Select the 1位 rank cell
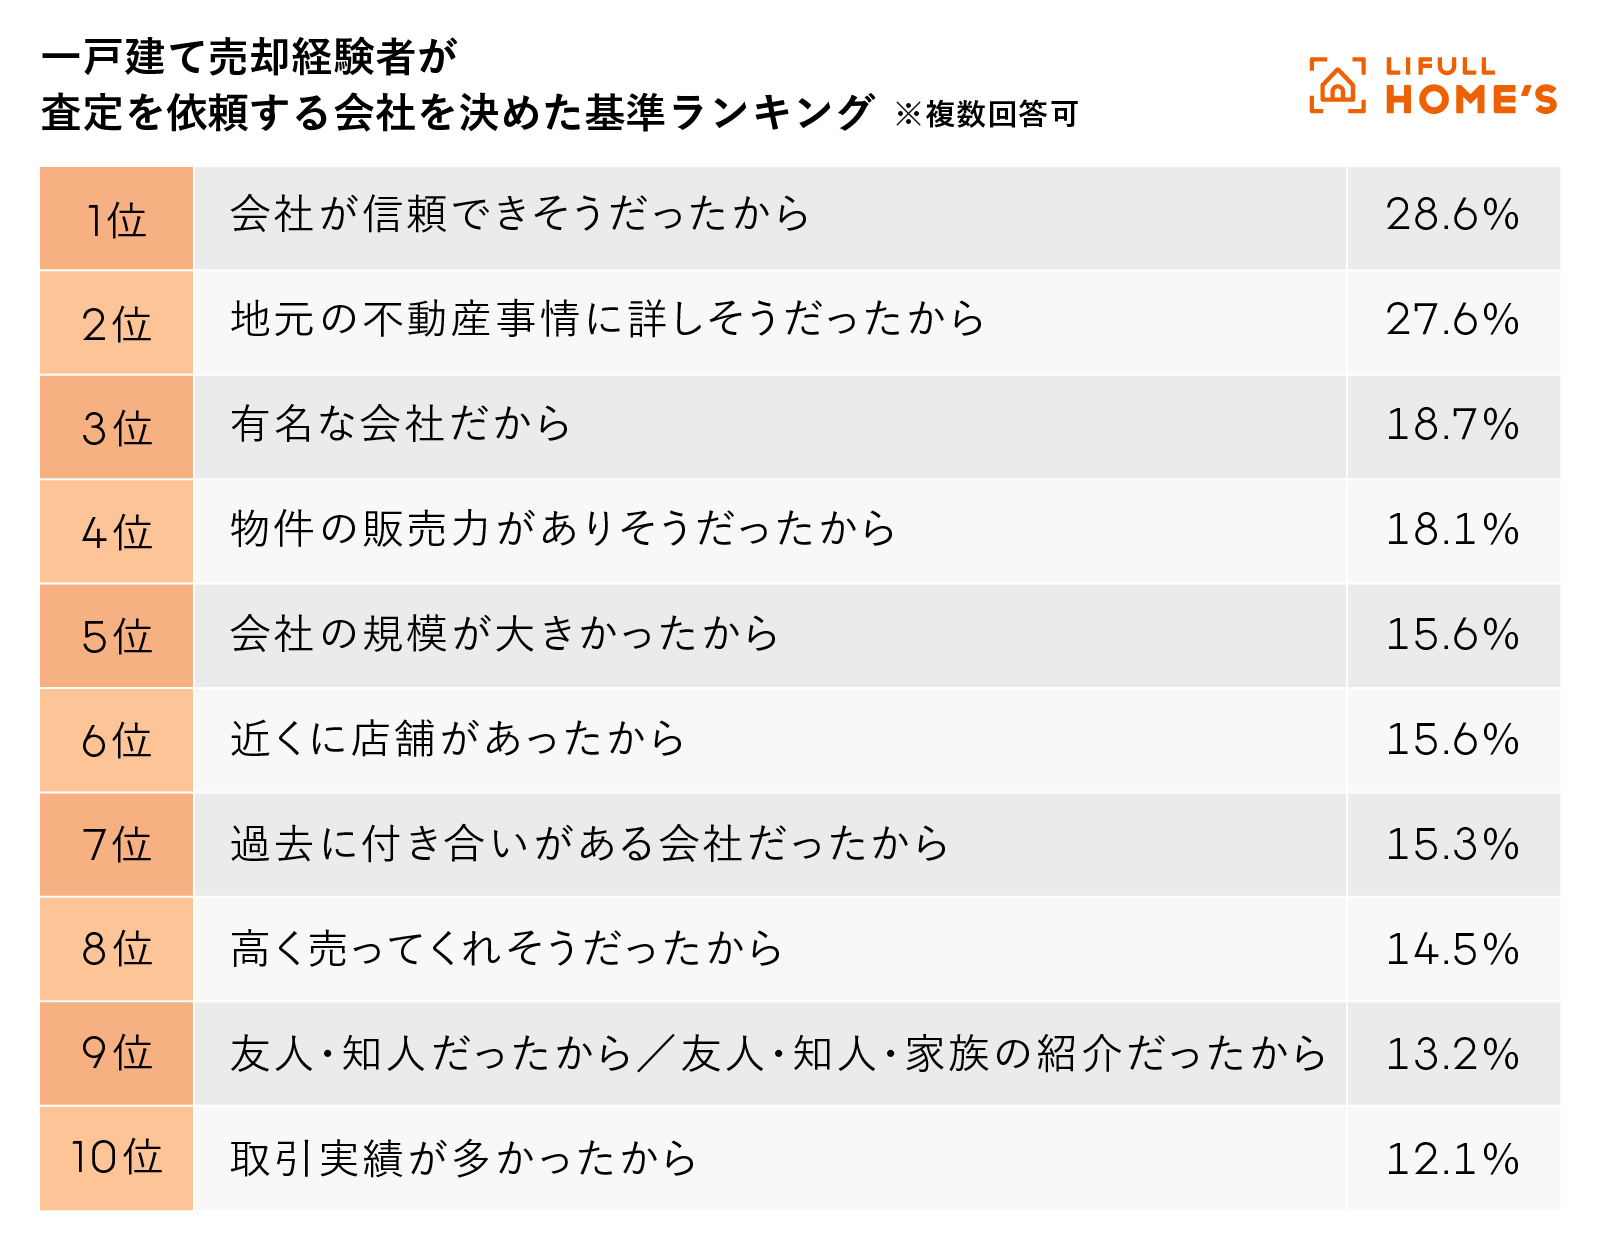Image resolution: width=1601 pixels, height=1253 pixels. (x=116, y=219)
